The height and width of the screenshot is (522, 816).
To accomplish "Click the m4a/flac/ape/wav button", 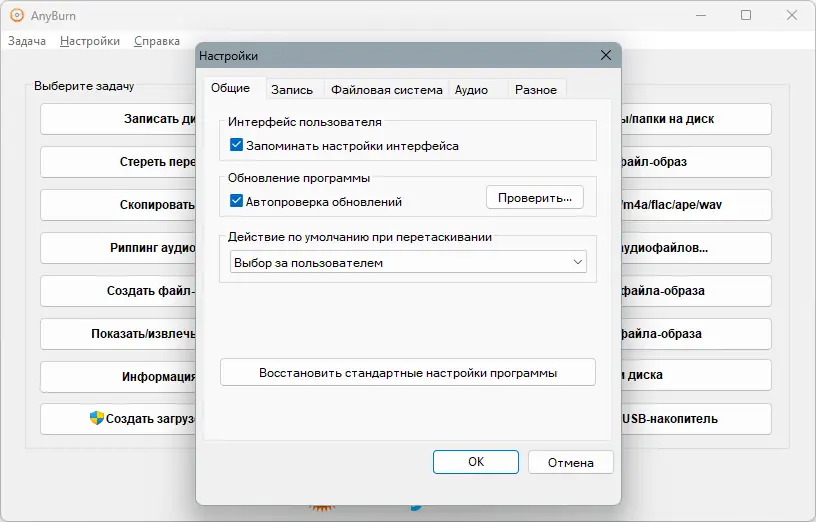I will [x=696, y=205].
